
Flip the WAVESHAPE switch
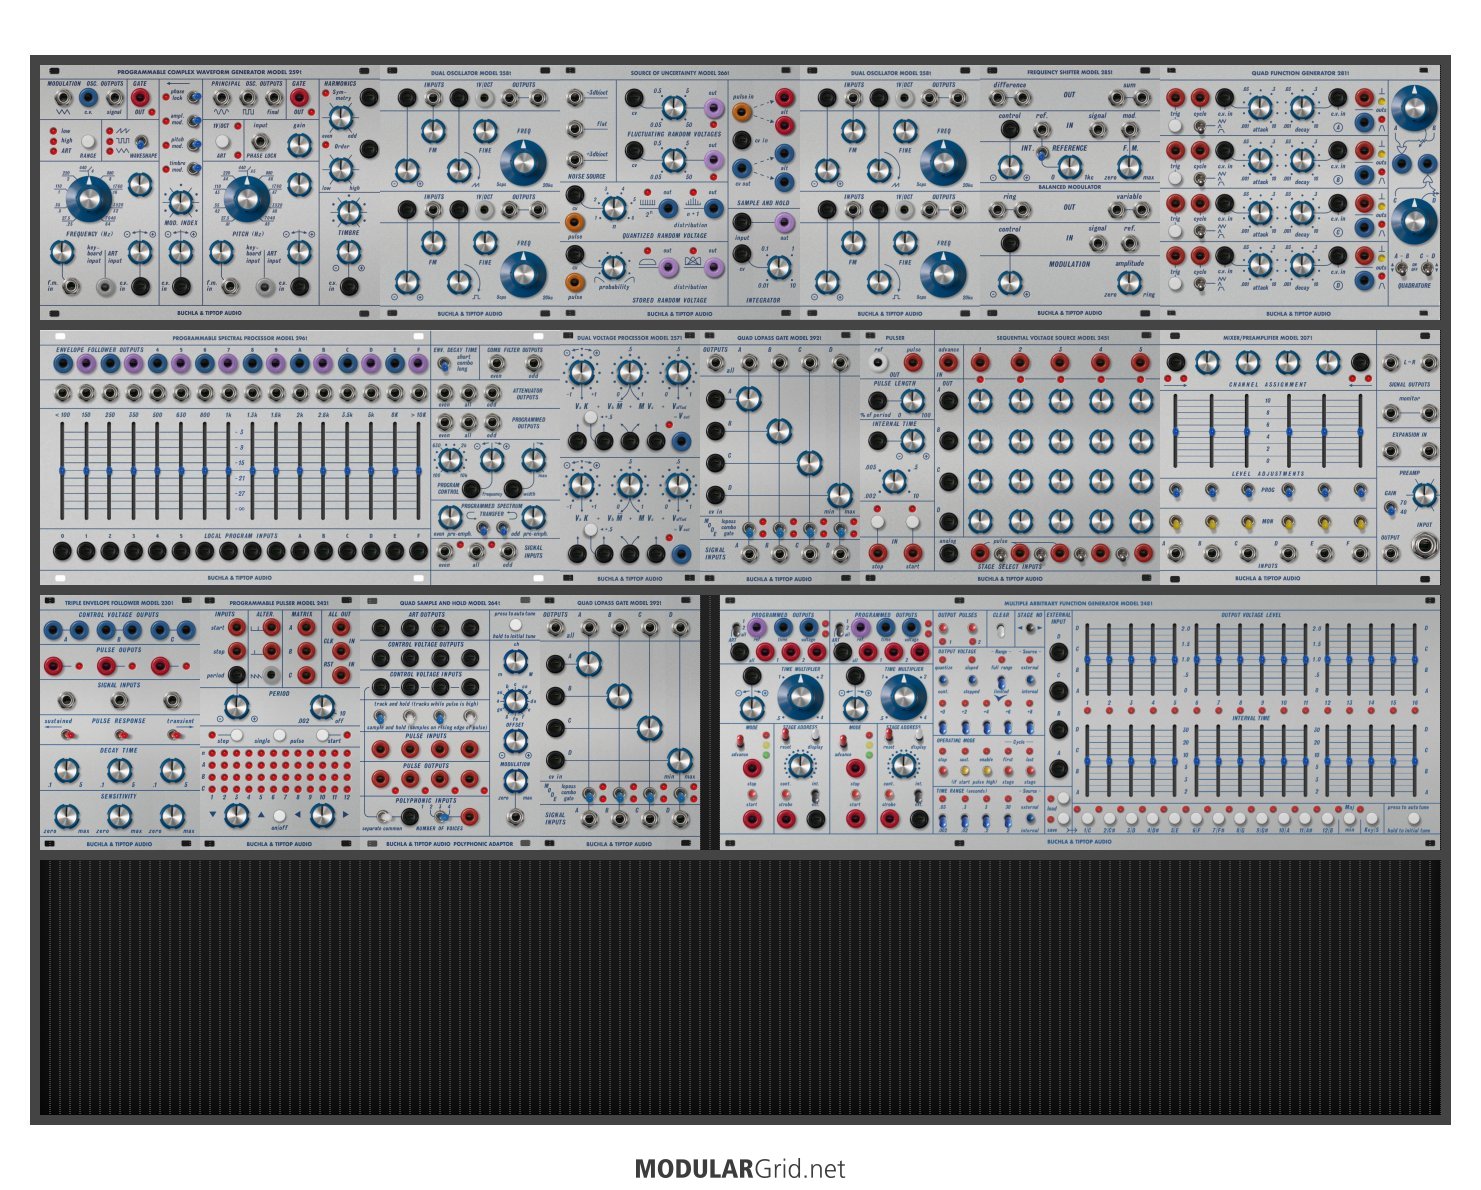click(141, 142)
